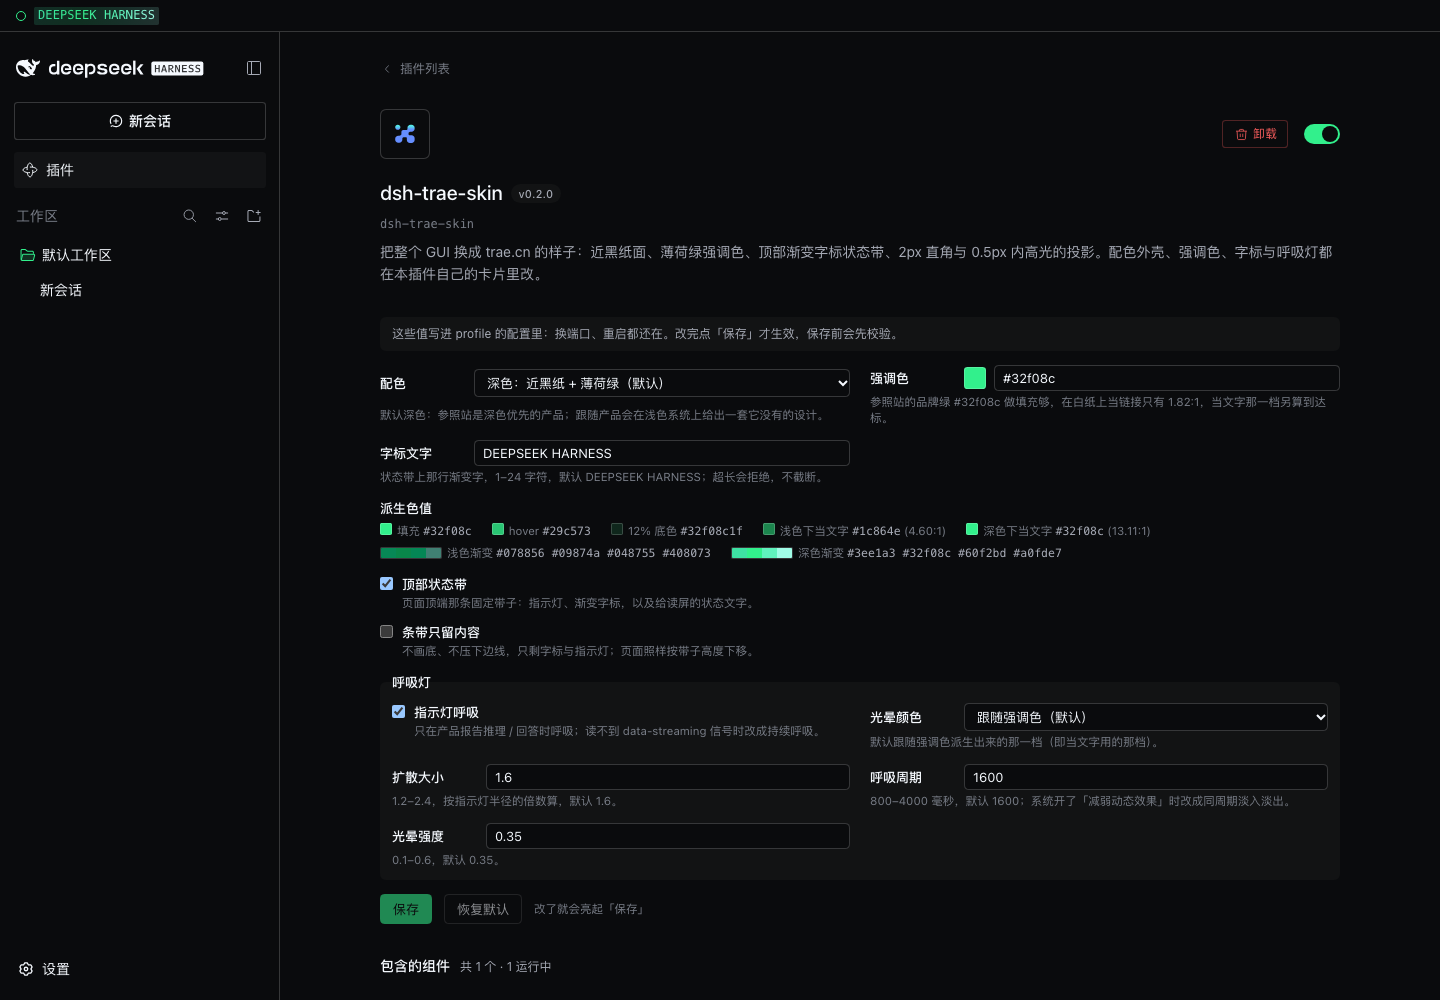This screenshot has width=1440, height=1000.
Task: Click the 新会话 button
Action: (x=140, y=121)
